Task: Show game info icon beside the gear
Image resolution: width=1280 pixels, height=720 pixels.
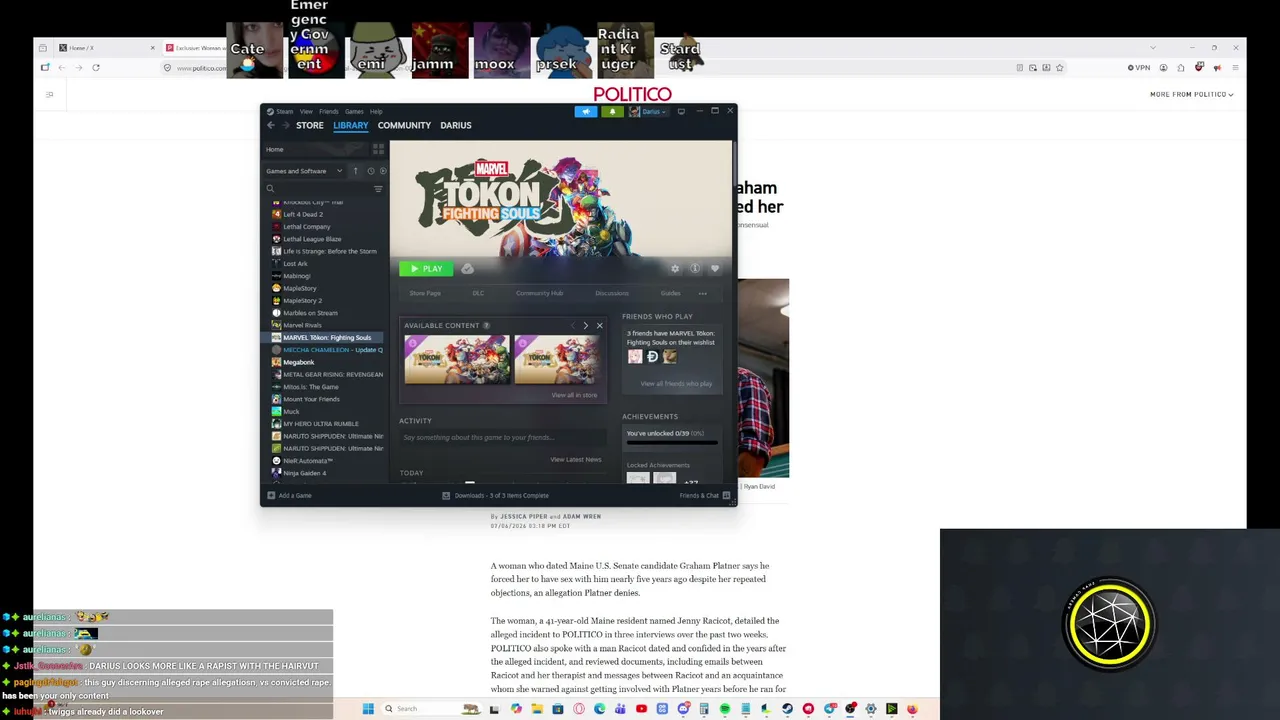Action: (695, 269)
